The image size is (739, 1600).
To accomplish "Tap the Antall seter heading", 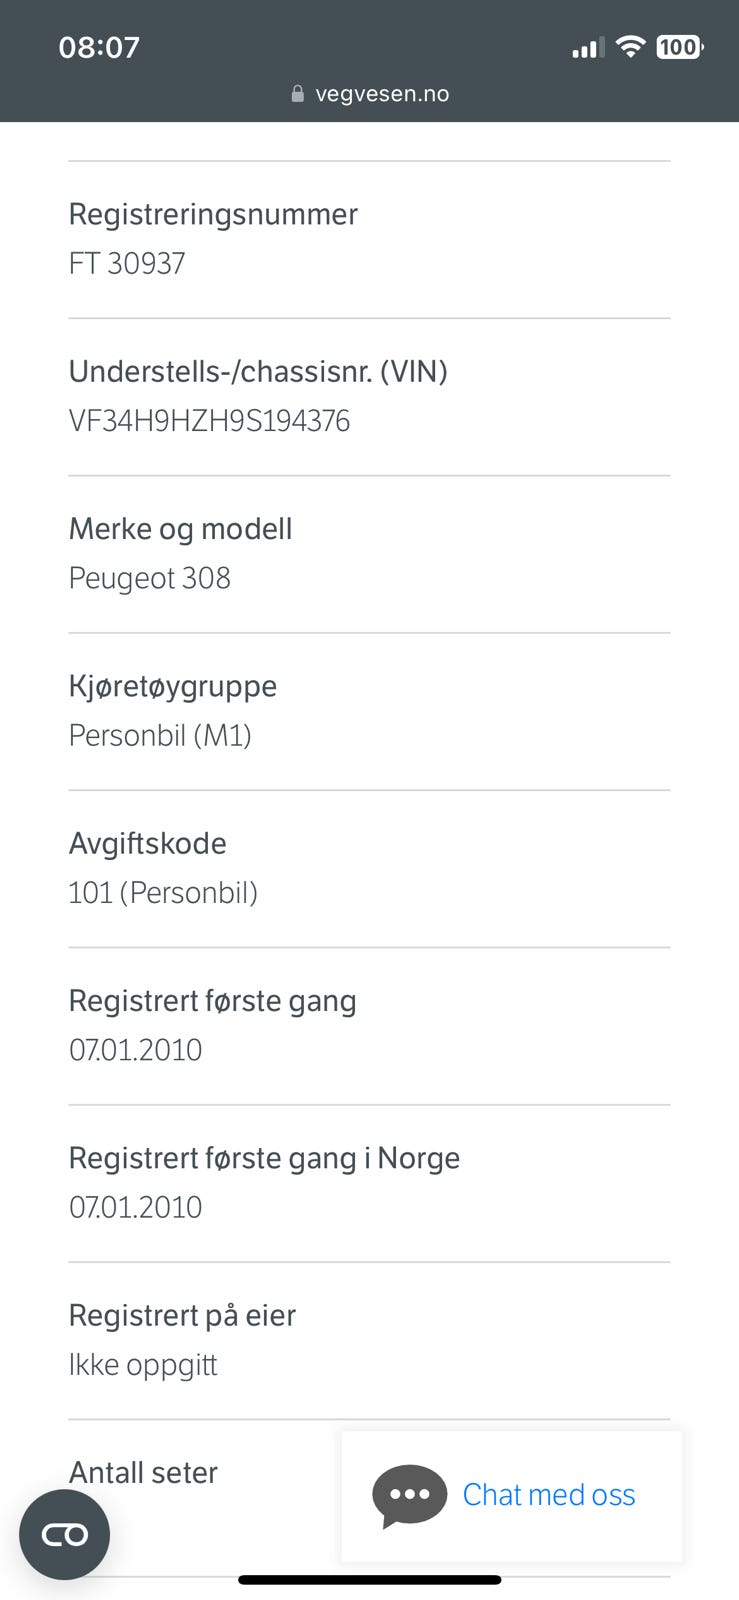I will click(143, 1473).
